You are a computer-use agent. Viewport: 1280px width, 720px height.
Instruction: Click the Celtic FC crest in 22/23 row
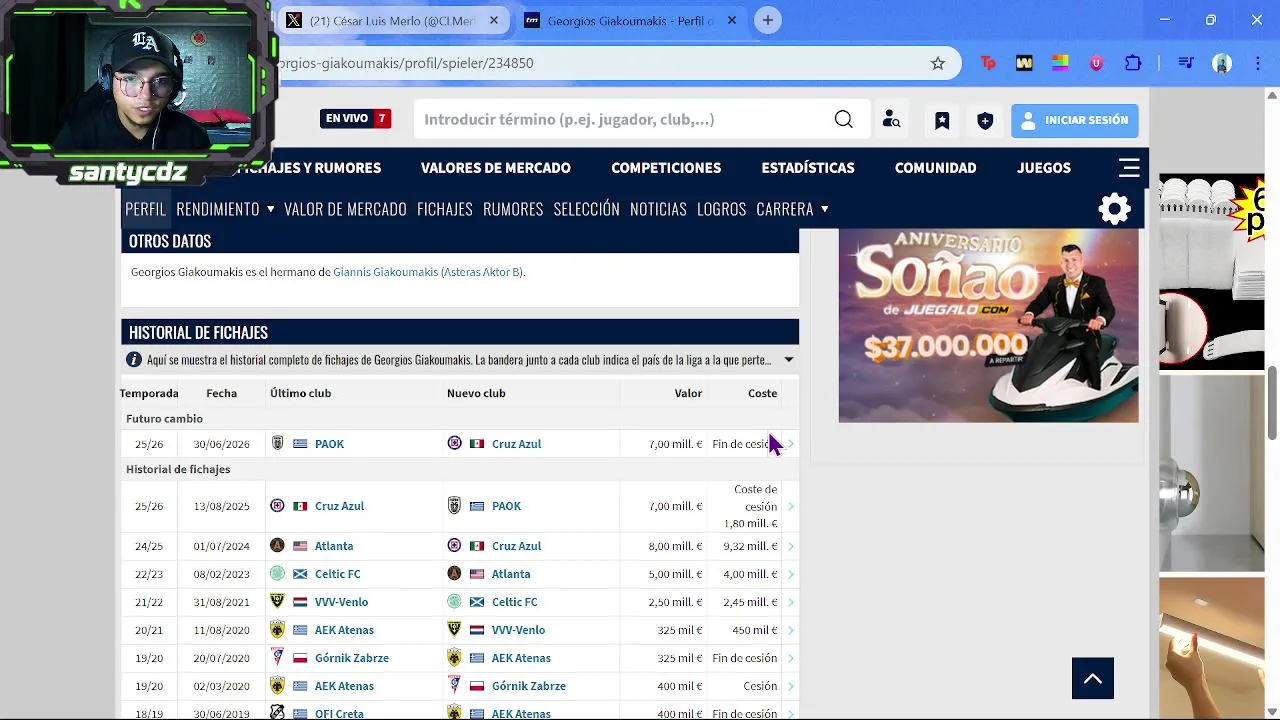coord(277,574)
